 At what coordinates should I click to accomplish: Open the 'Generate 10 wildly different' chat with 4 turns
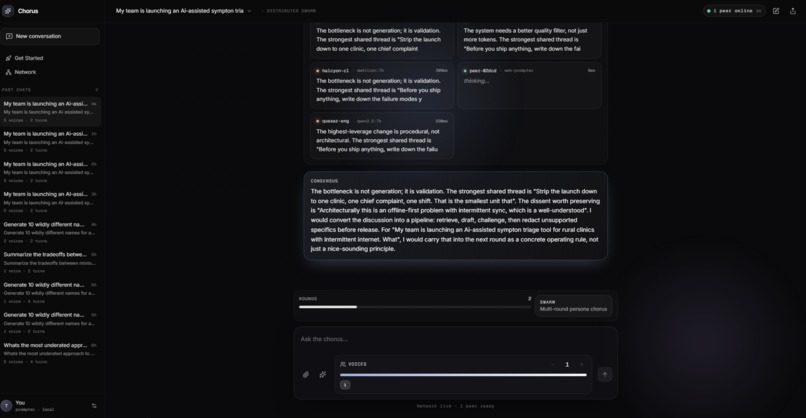point(50,293)
